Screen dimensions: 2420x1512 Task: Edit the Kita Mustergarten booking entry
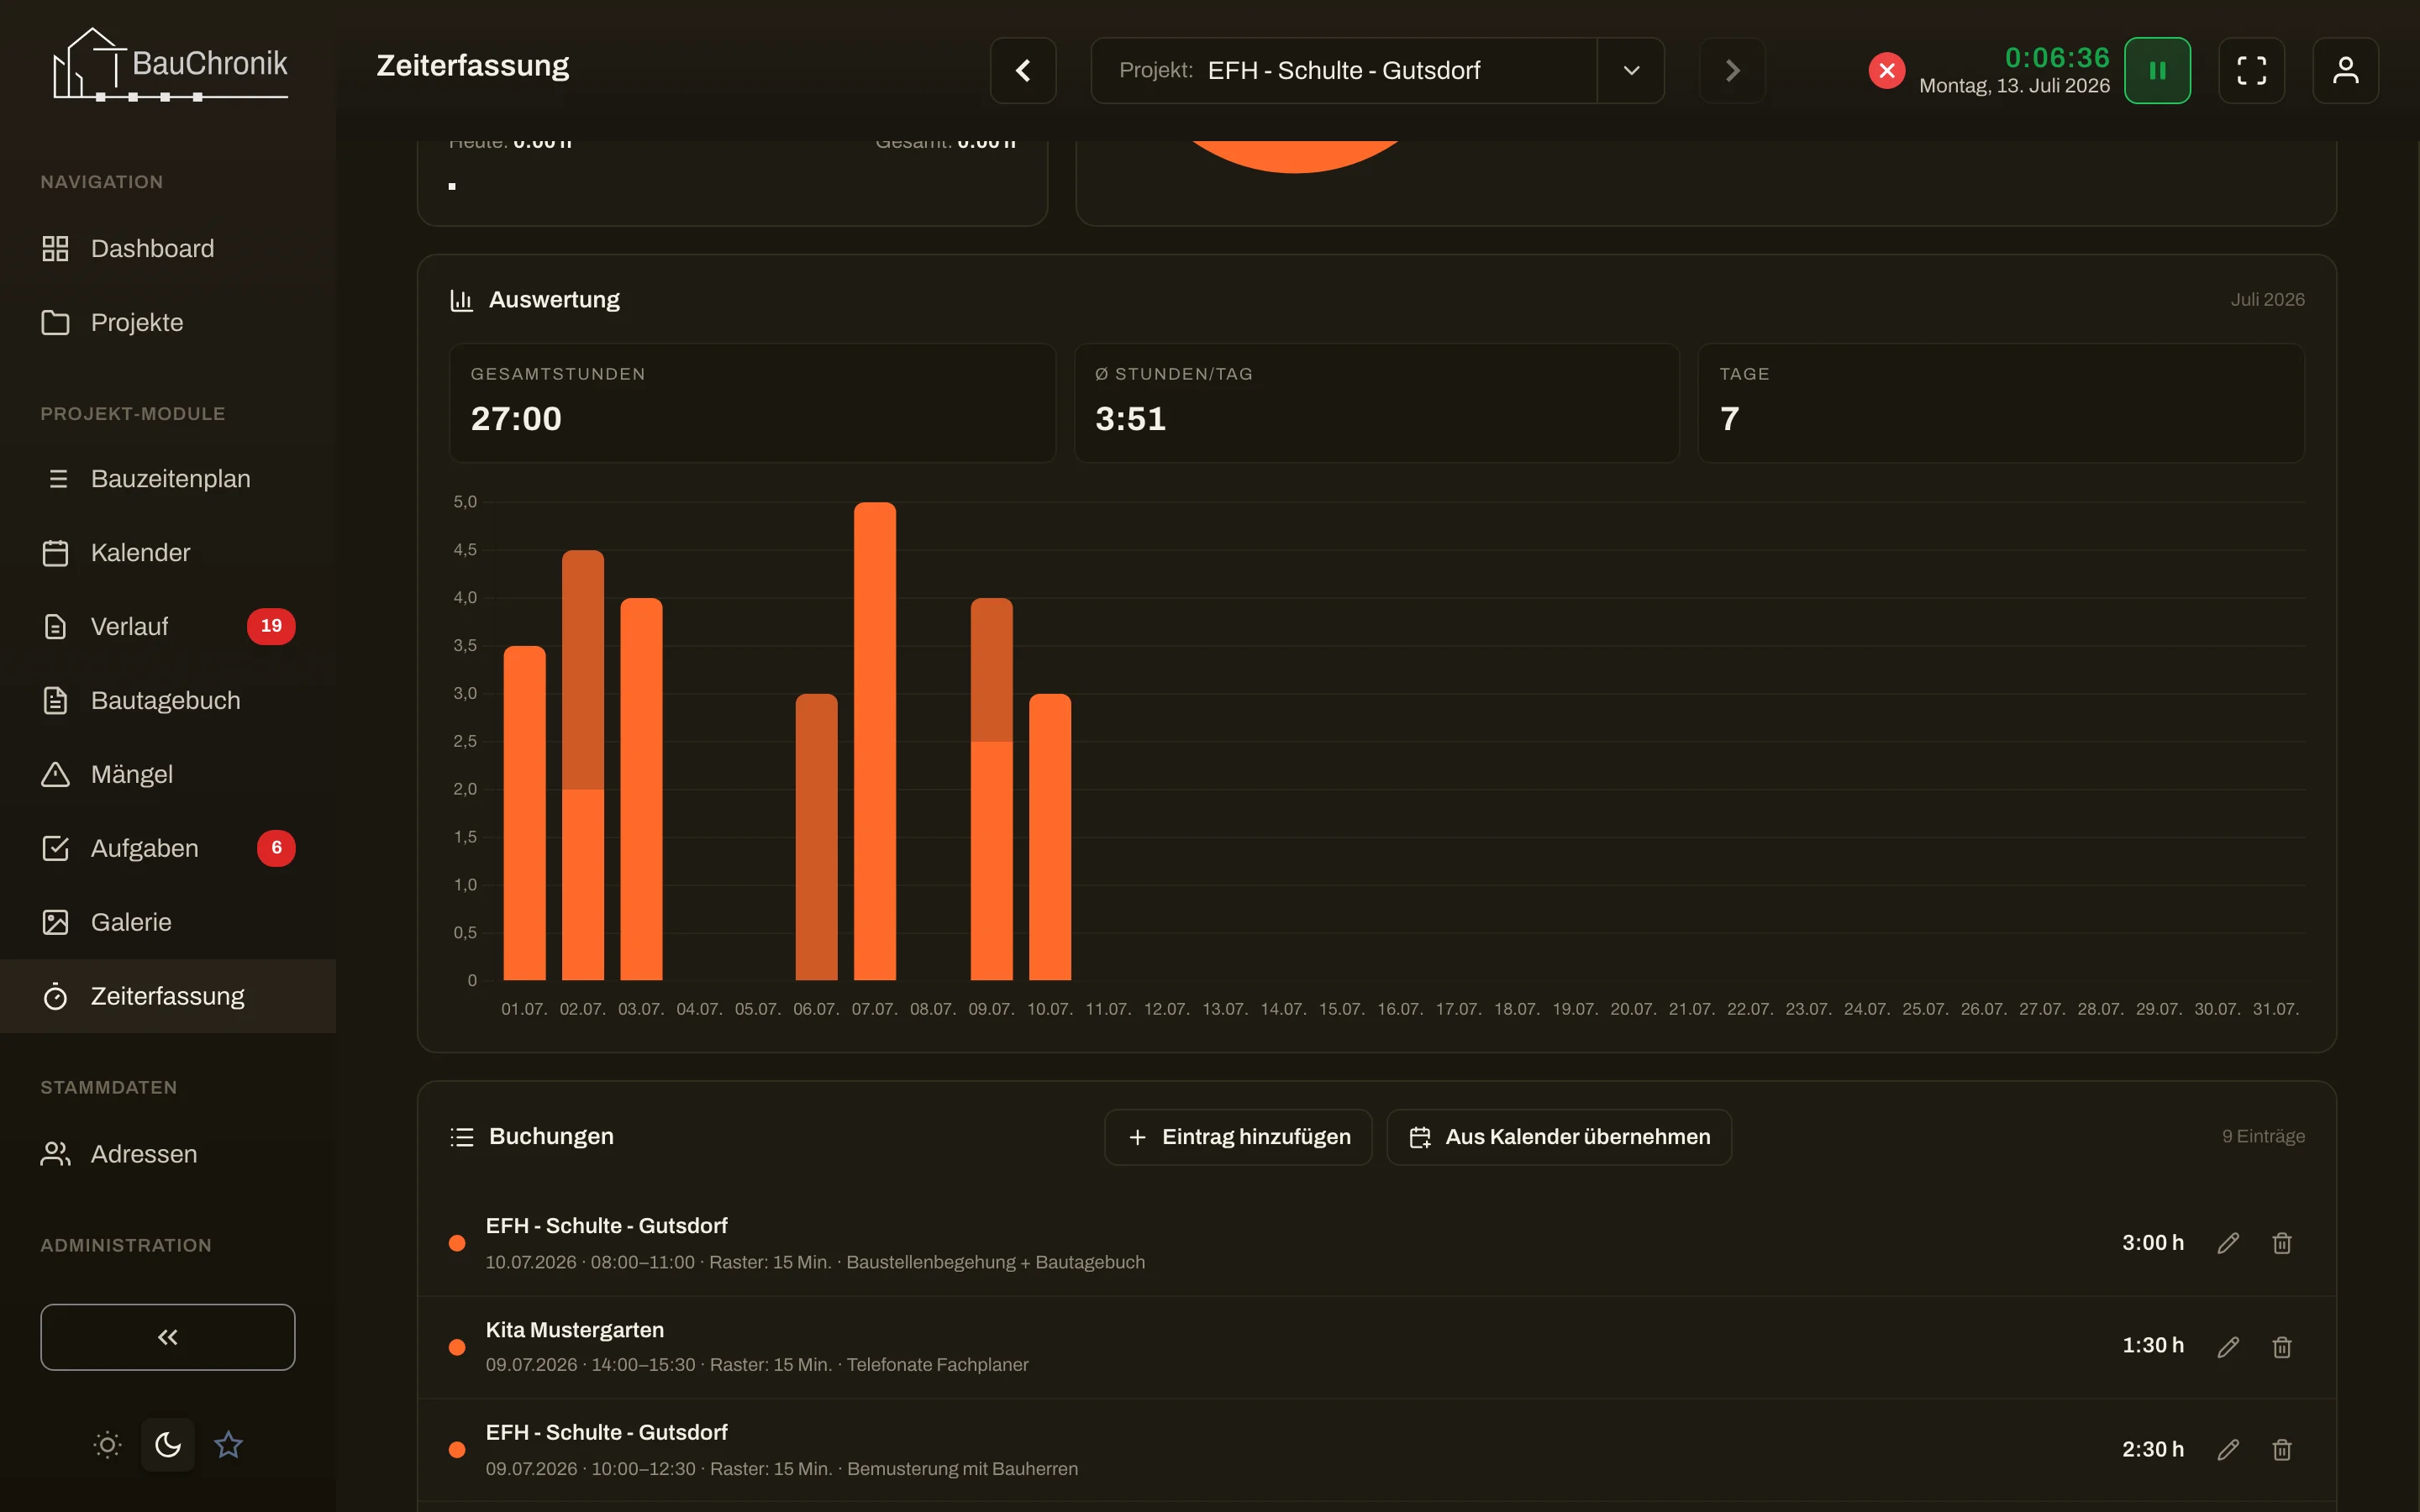click(2228, 1346)
